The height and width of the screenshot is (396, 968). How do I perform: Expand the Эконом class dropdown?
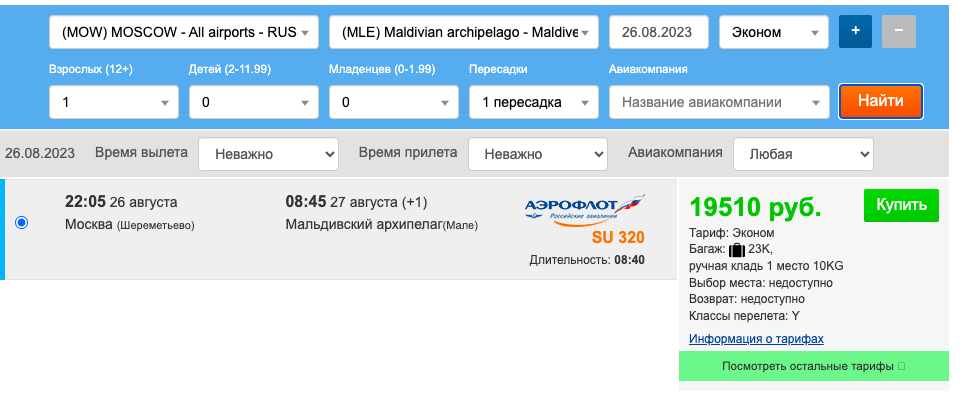pyautogui.click(x=774, y=32)
